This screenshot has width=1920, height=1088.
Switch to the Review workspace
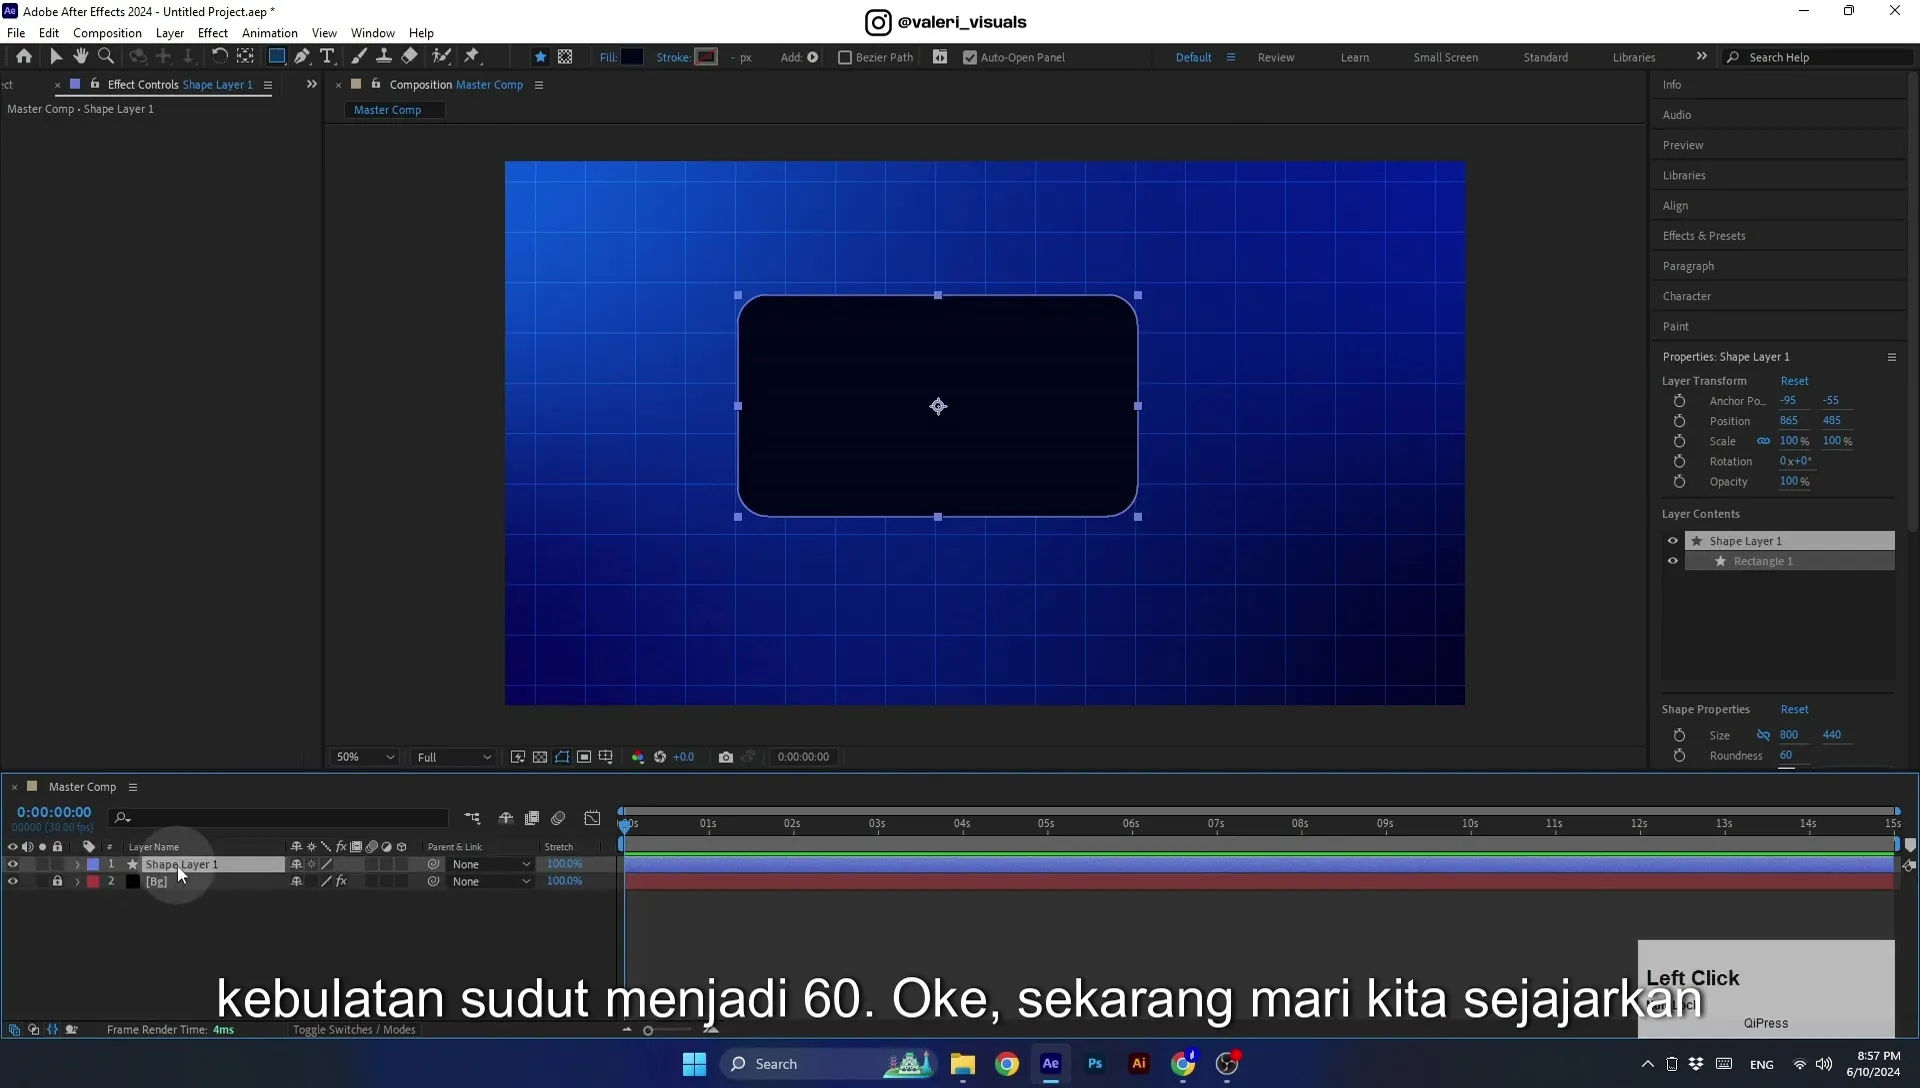1276,58
